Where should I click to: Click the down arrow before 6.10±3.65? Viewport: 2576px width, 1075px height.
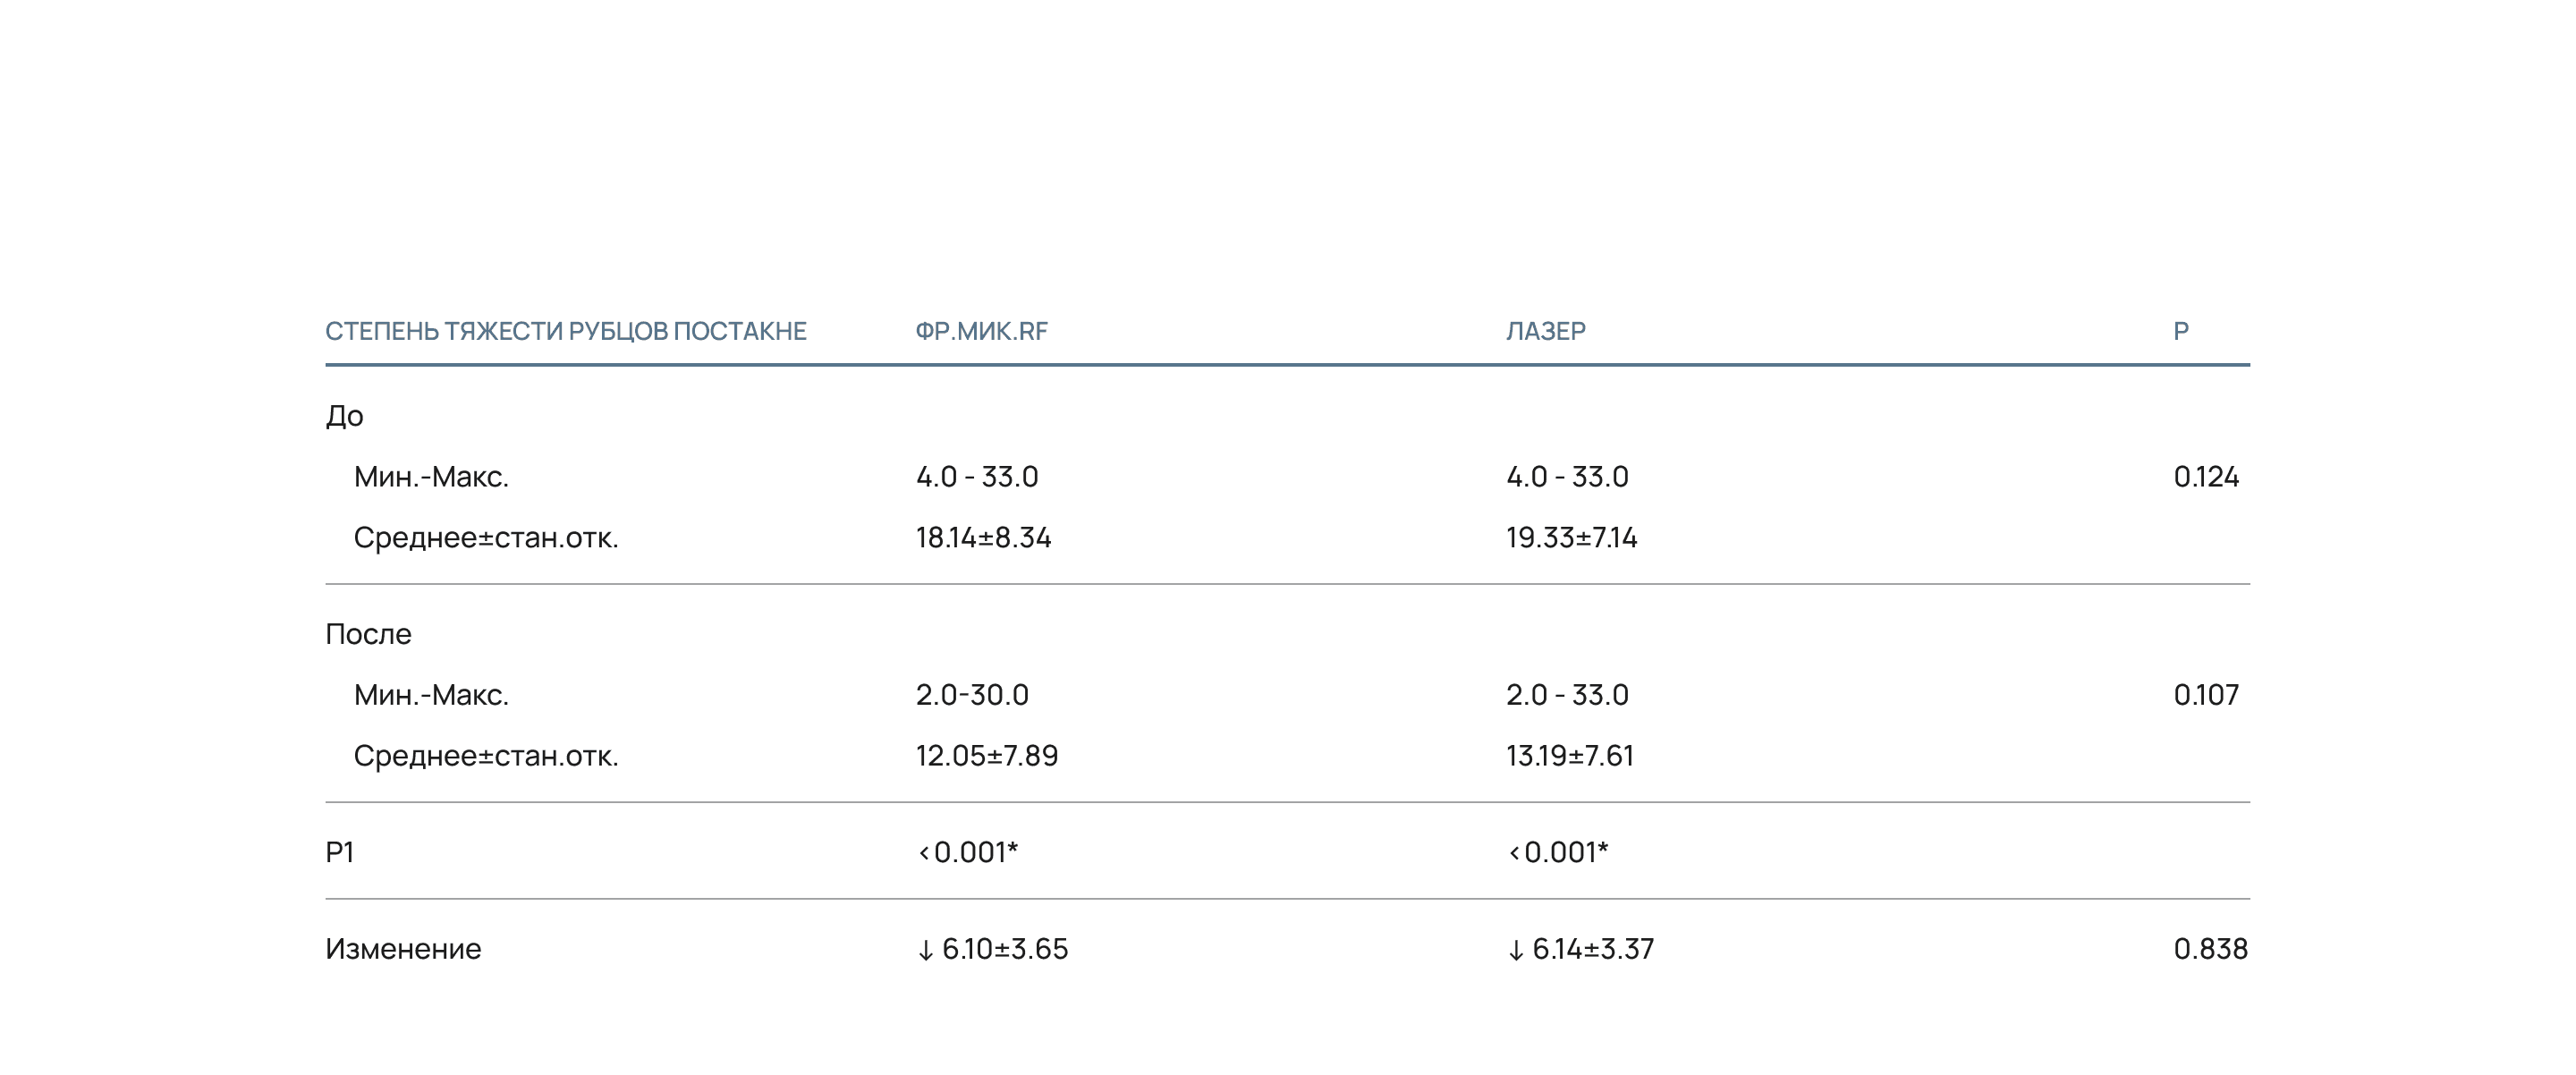925,950
